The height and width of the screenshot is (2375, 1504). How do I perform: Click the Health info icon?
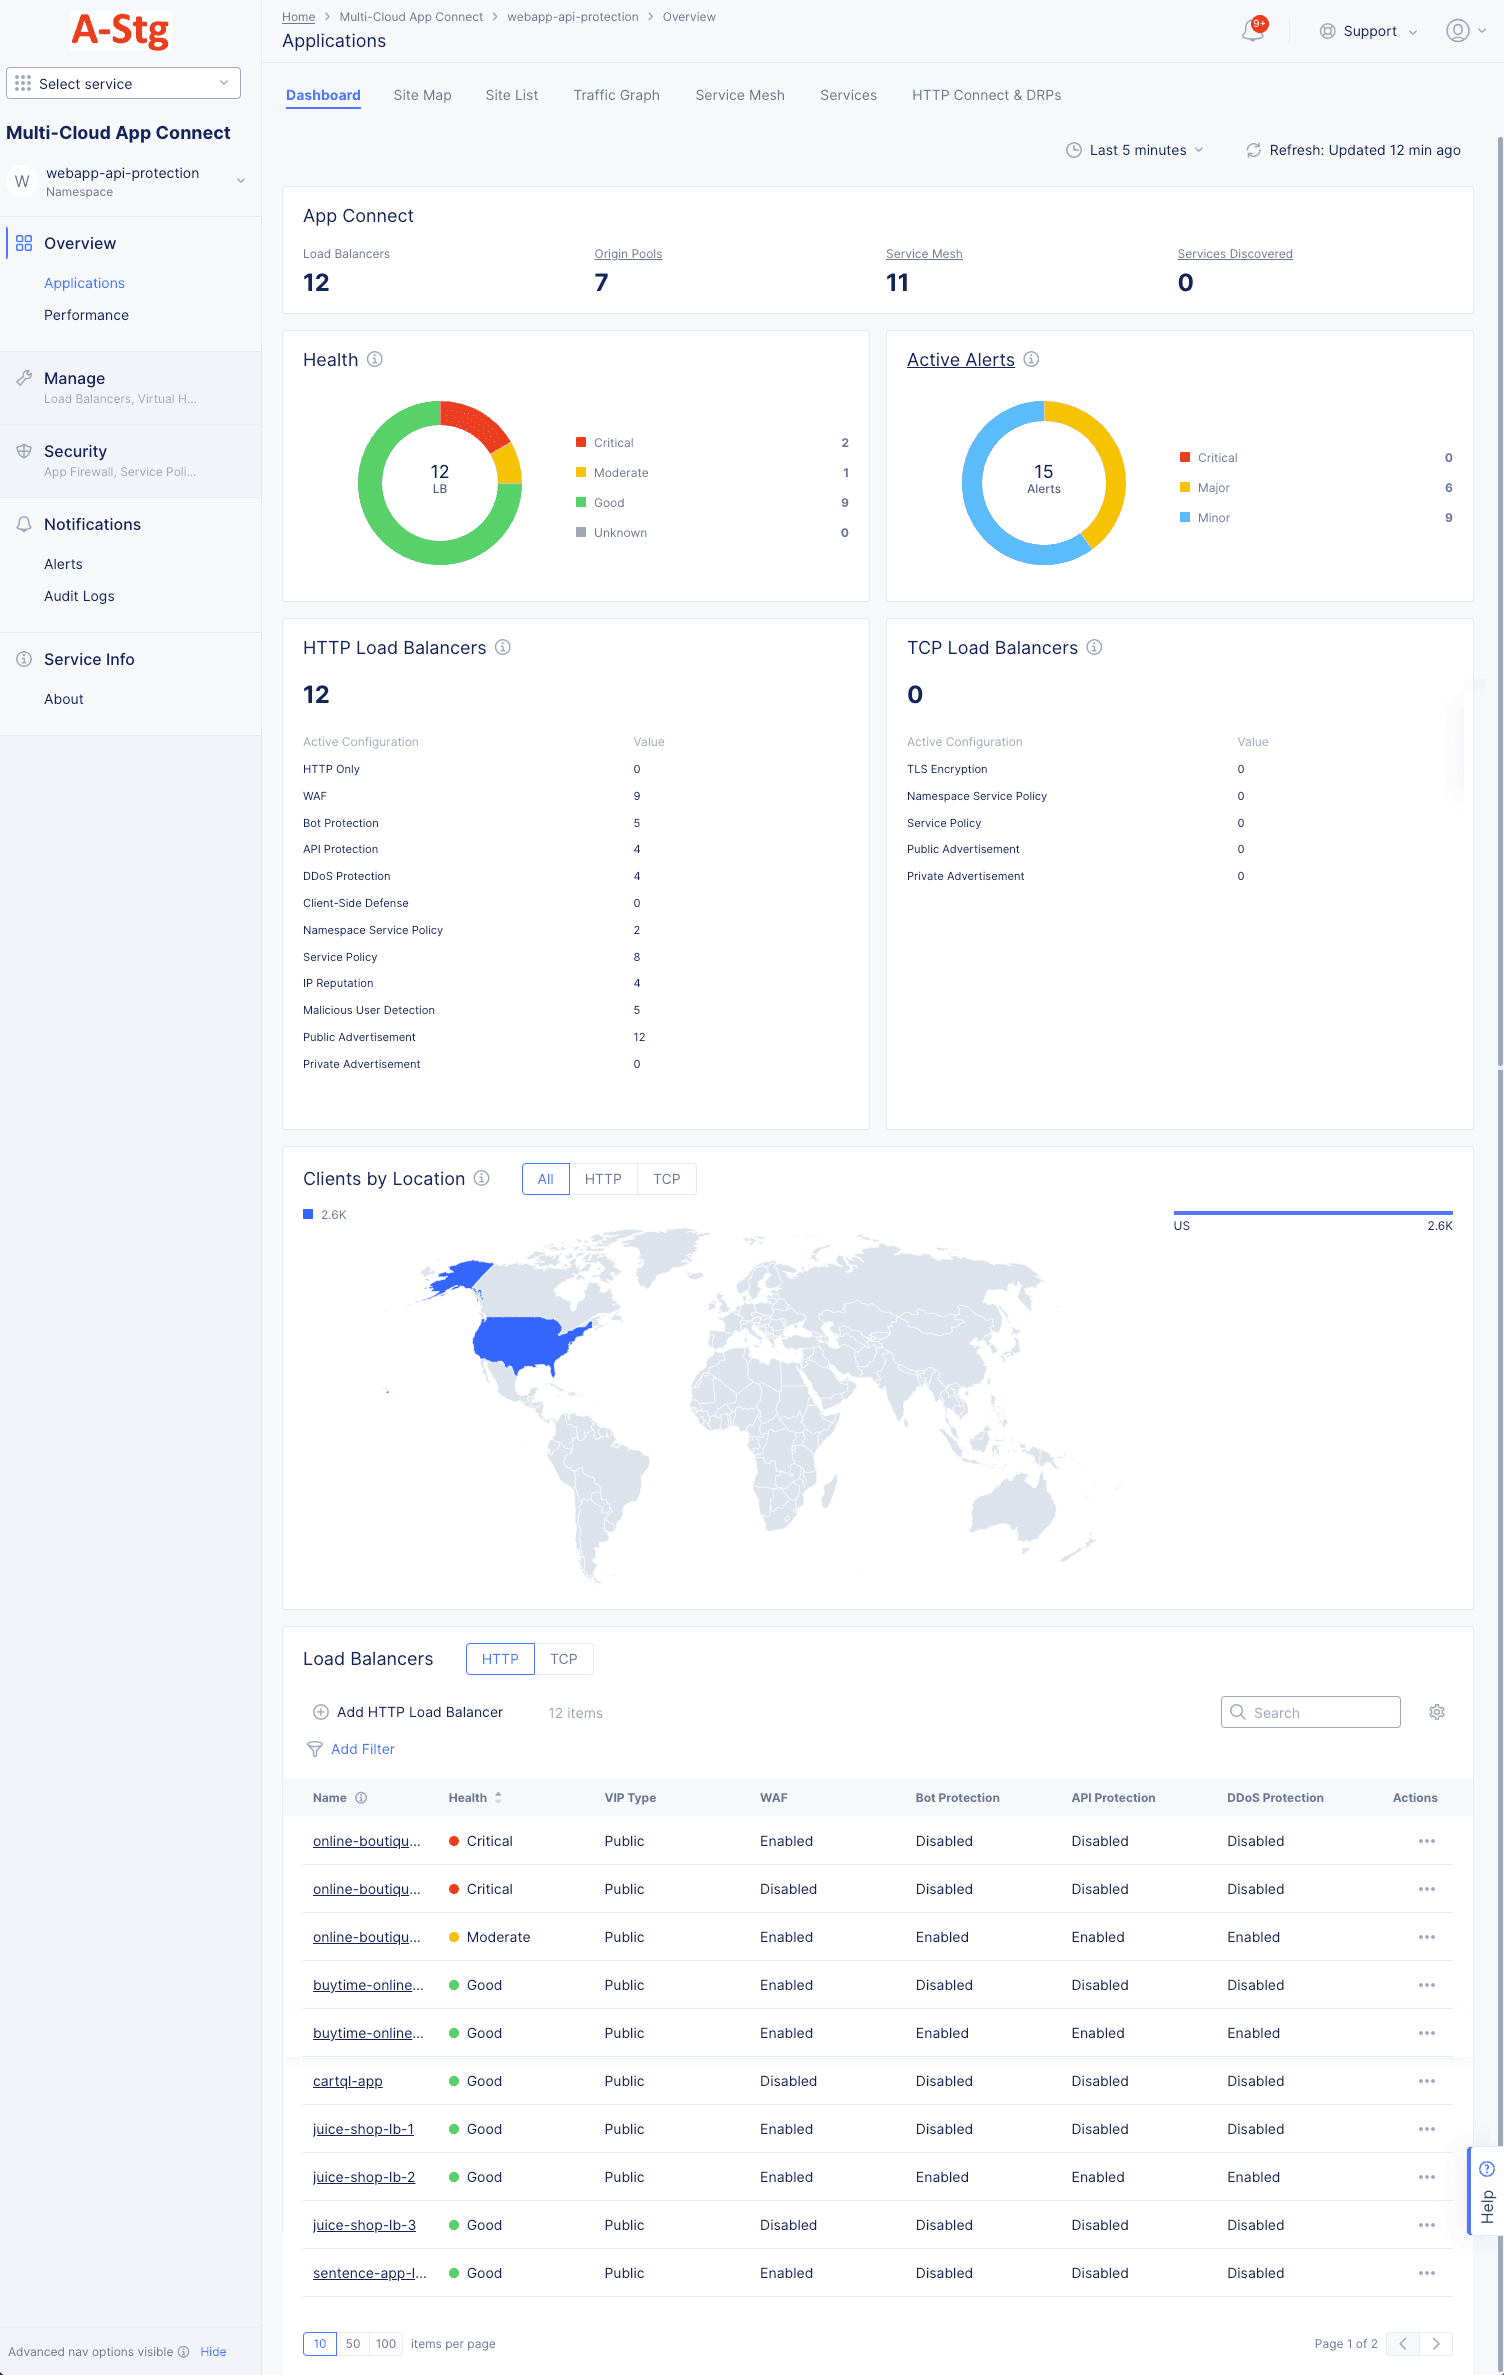click(375, 359)
